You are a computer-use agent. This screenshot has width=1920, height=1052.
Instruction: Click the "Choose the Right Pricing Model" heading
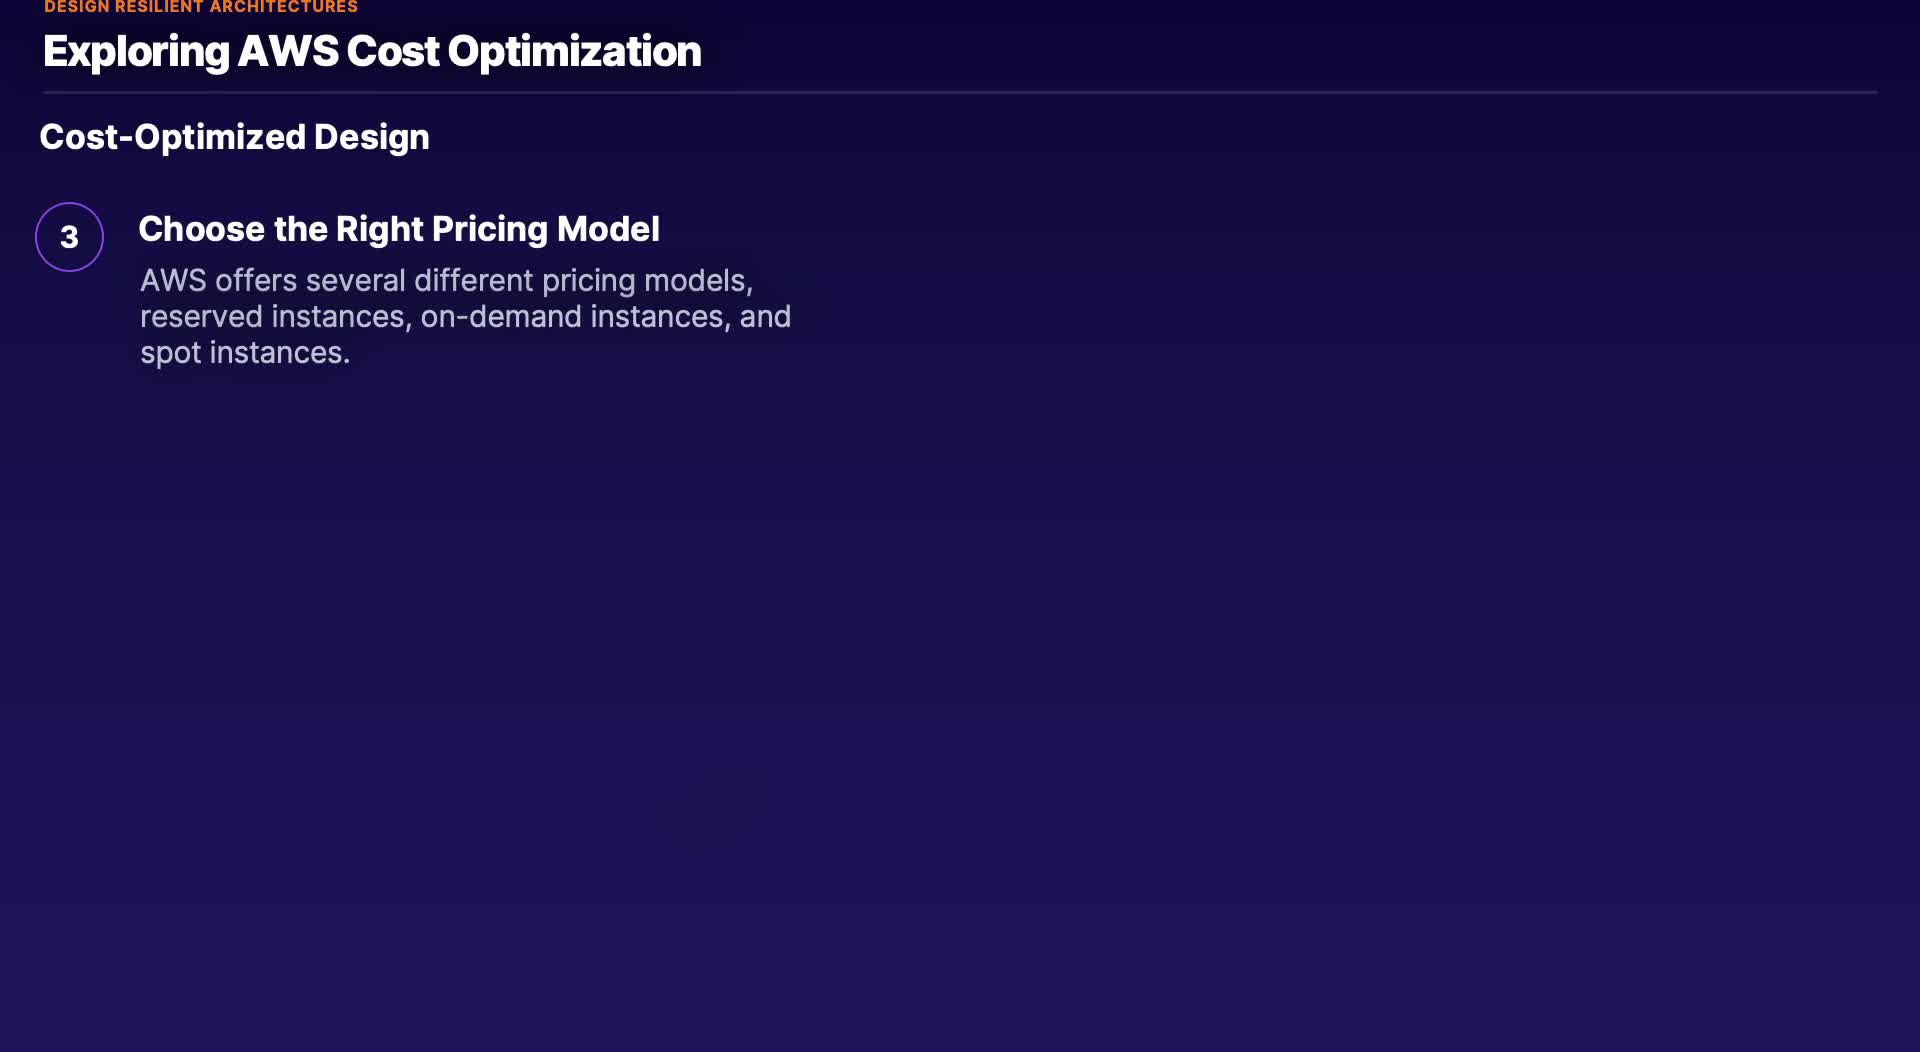tap(398, 229)
